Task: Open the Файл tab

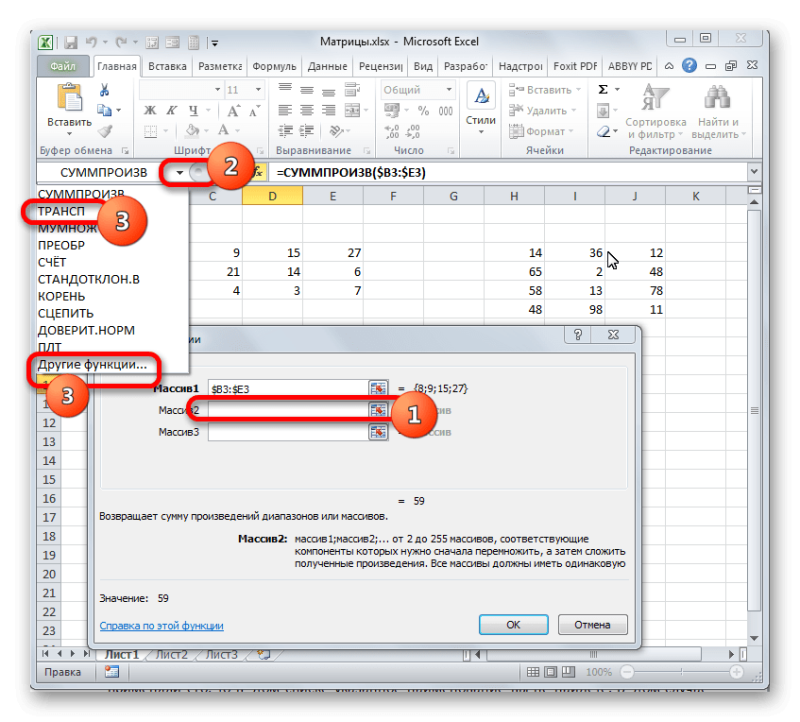Action: [63, 66]
